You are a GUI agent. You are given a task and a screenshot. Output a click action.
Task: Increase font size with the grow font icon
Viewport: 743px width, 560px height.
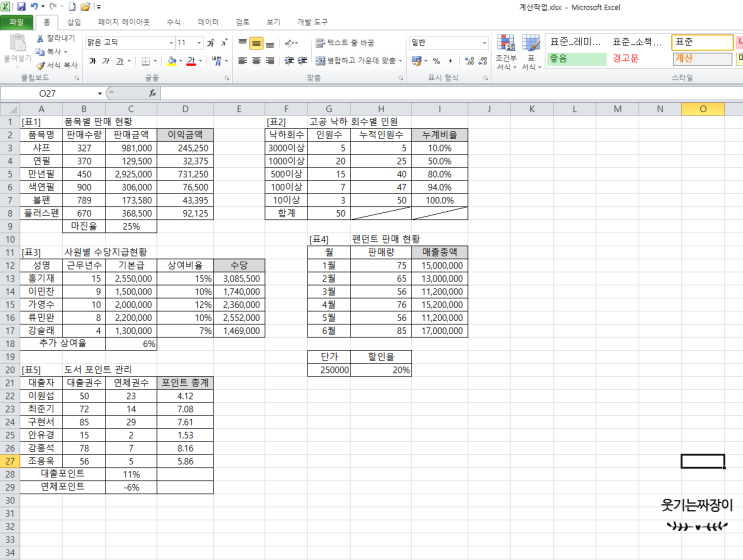pos(211,43)
